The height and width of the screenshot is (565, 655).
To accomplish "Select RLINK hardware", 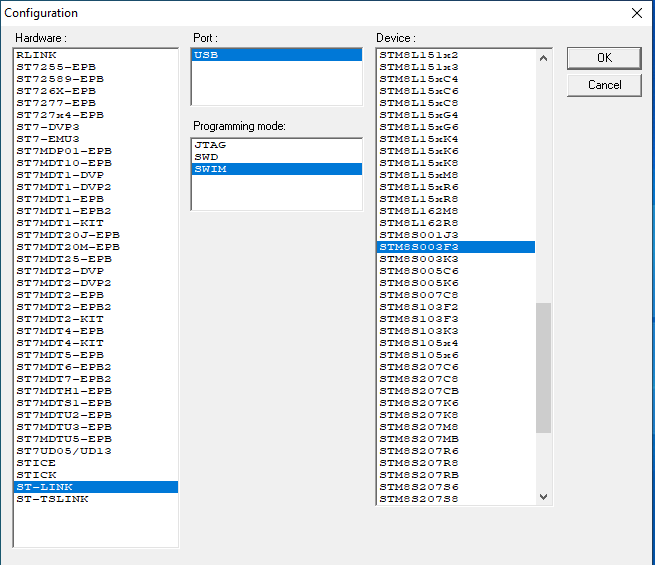I will 96,55.
